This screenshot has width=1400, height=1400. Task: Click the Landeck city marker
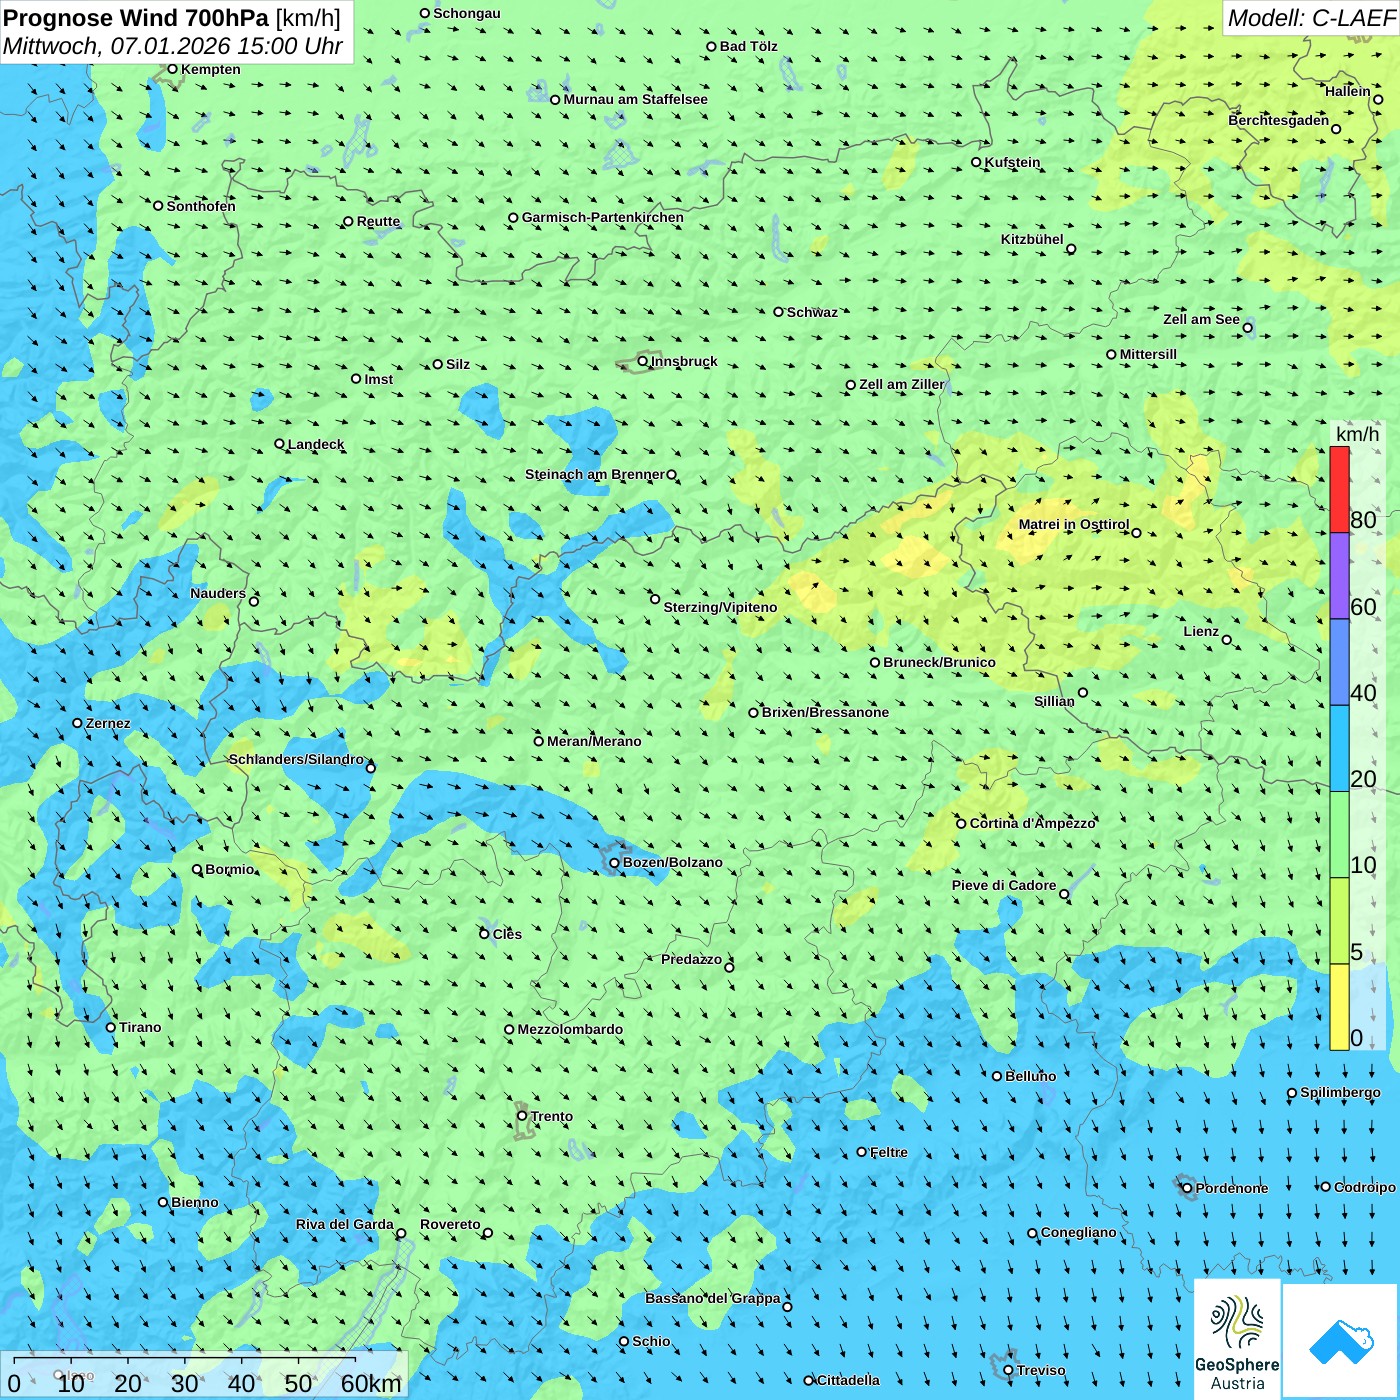pos(280,444)
